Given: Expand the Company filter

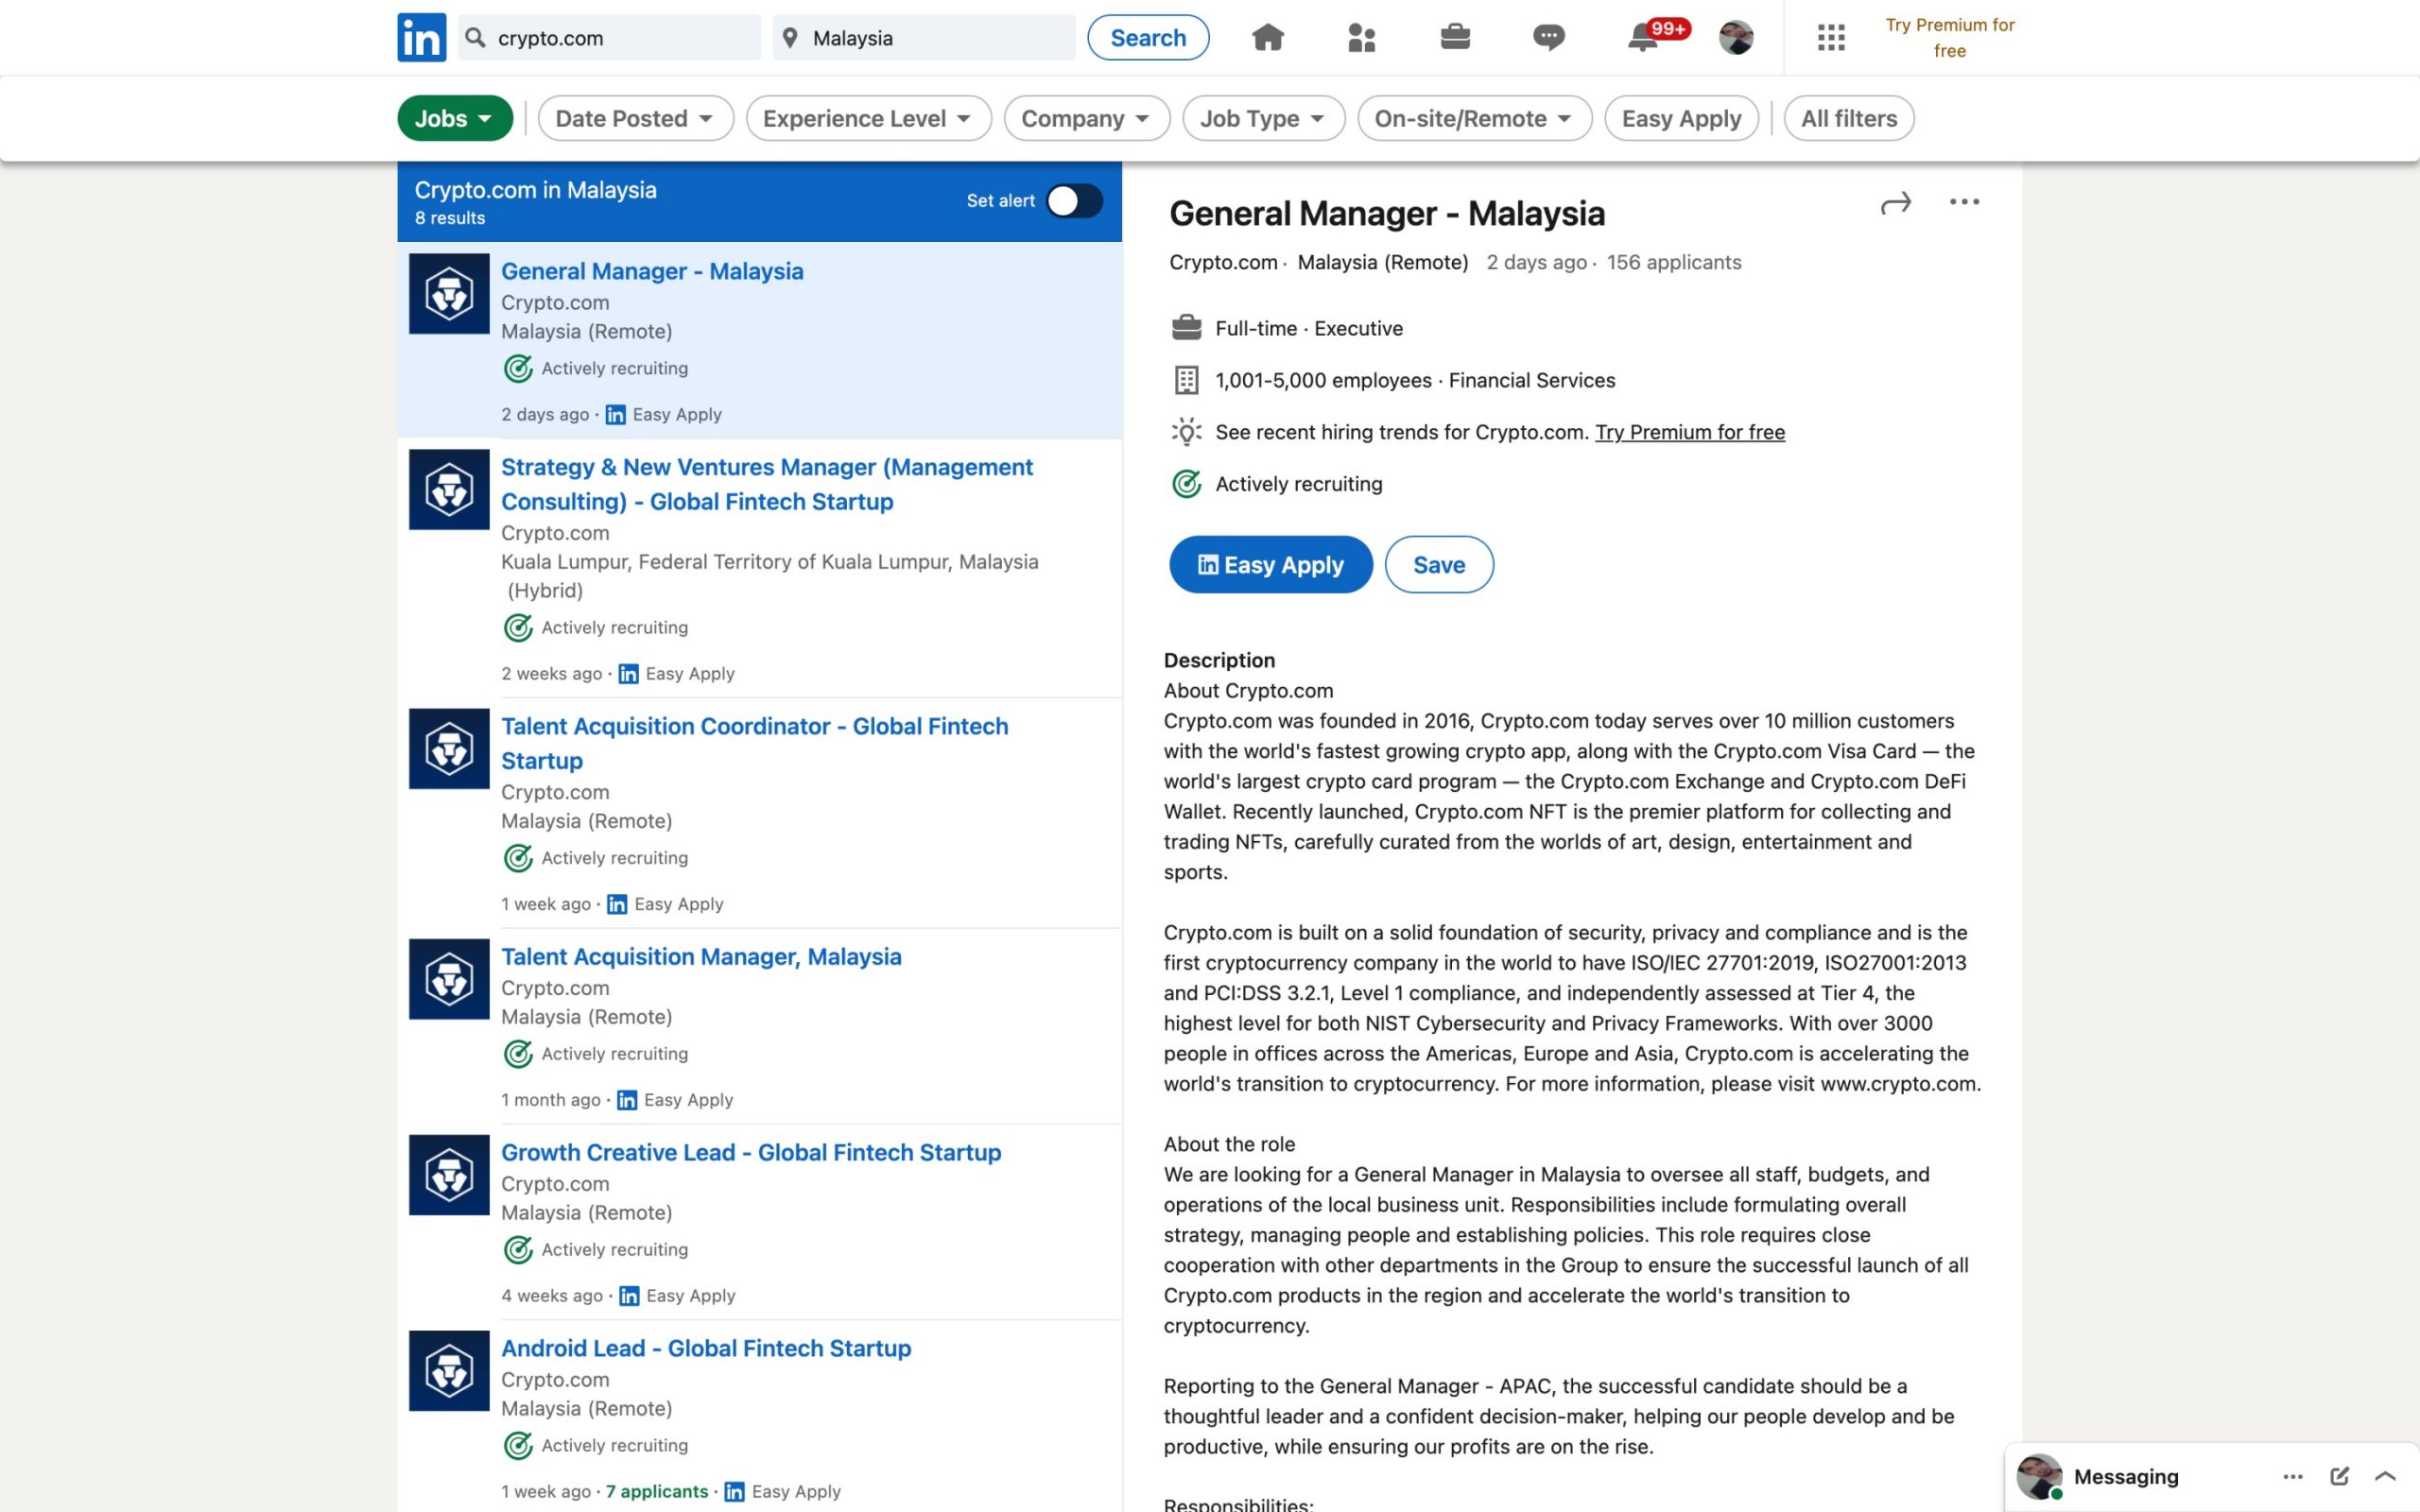Looking at the screenshot, I should pos(1086,118).
